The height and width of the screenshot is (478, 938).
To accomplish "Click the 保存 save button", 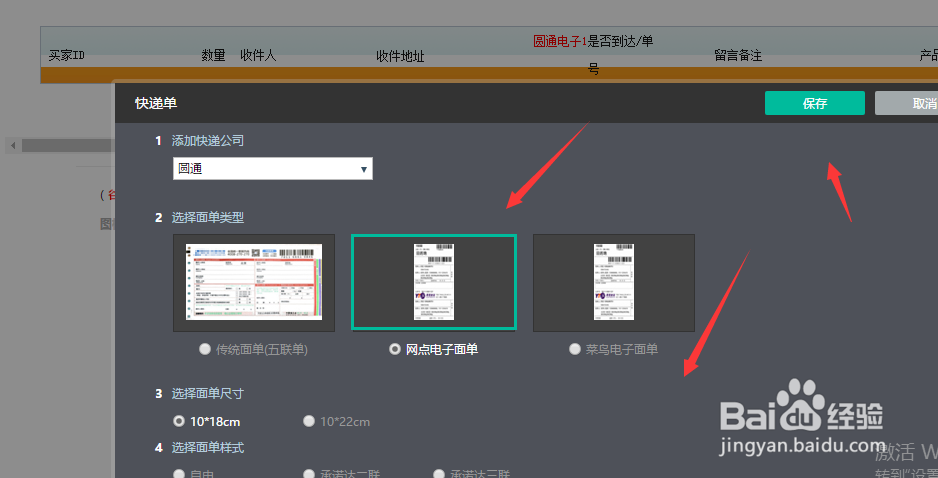I will pos(814,103).
